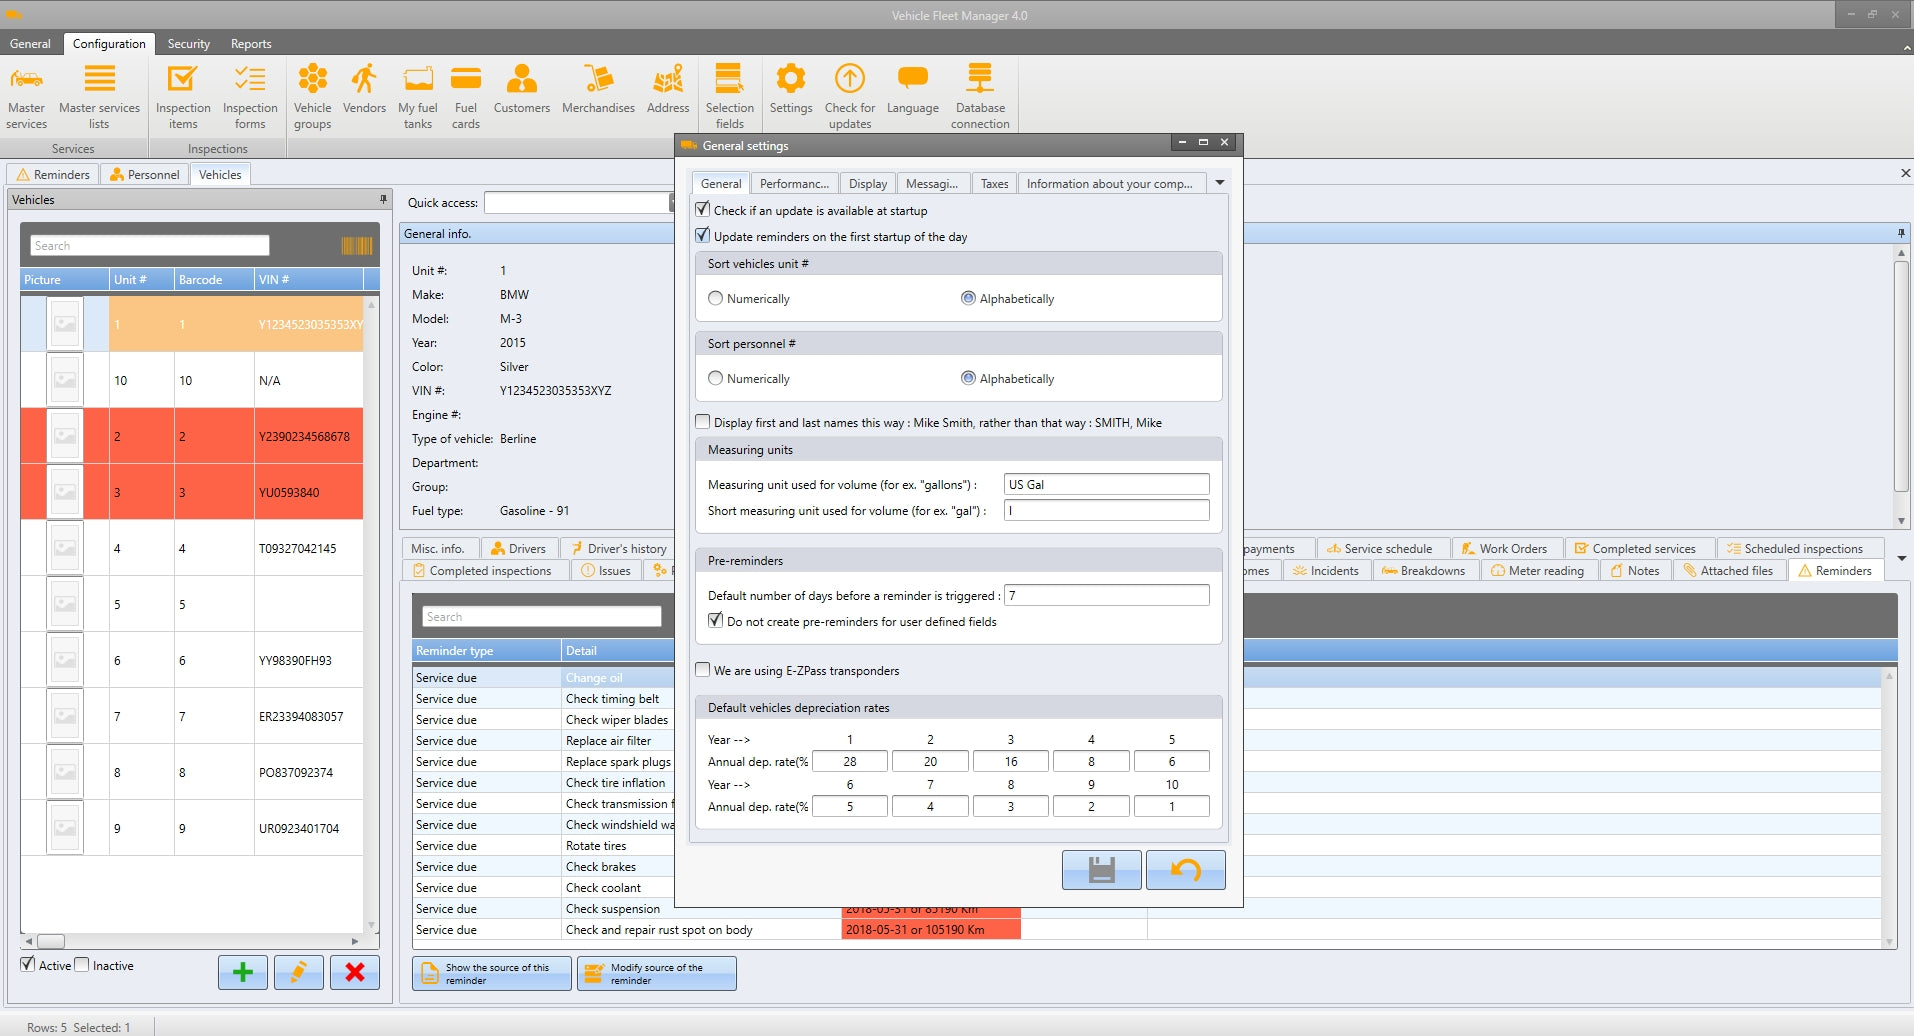The width and height of the screenshot is (1914, 1036).
Task: Open the Merchandises icon in ribbon
Action: point(598,90)
